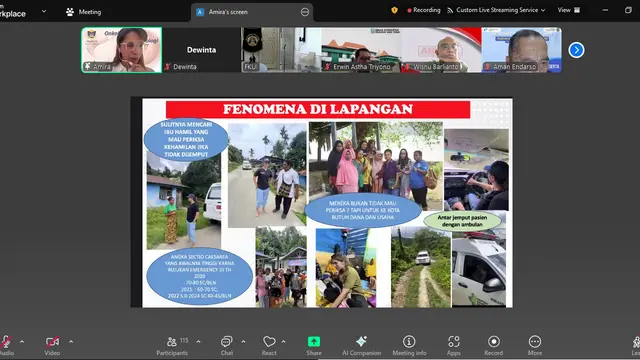Select the FKUI participant video tile

tap(281, 50)
